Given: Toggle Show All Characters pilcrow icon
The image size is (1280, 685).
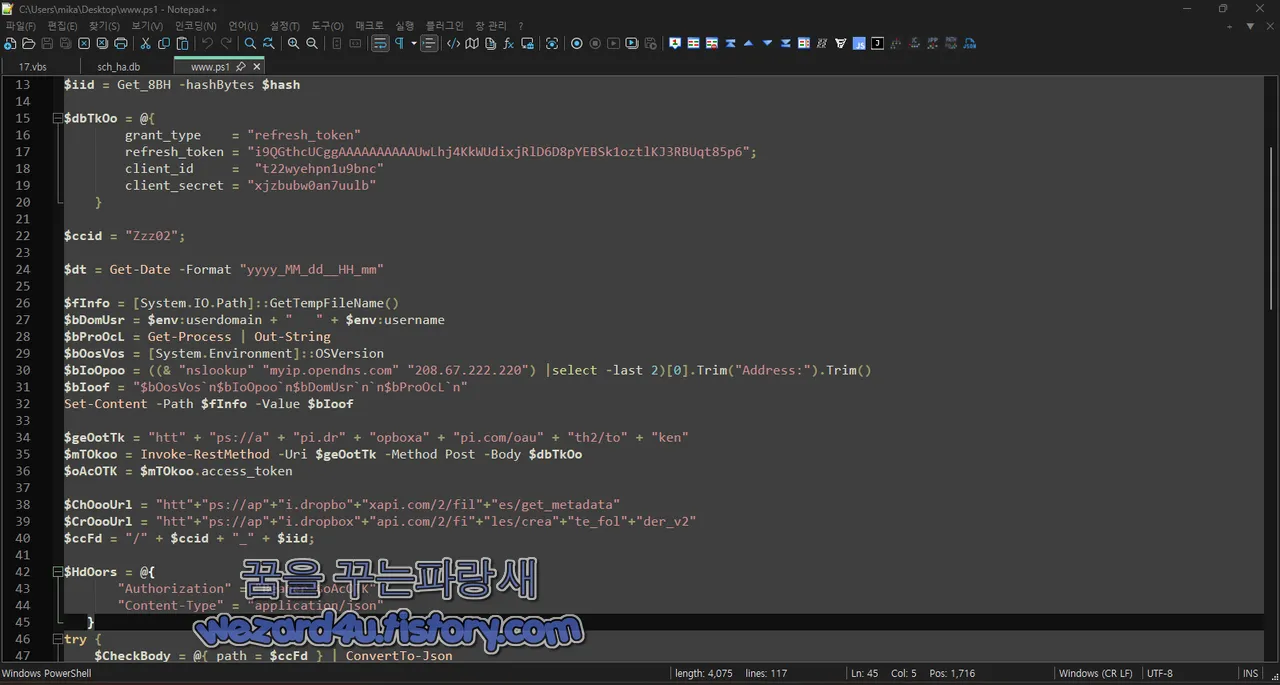Looking at the screenshot, I should coord(399,44).
